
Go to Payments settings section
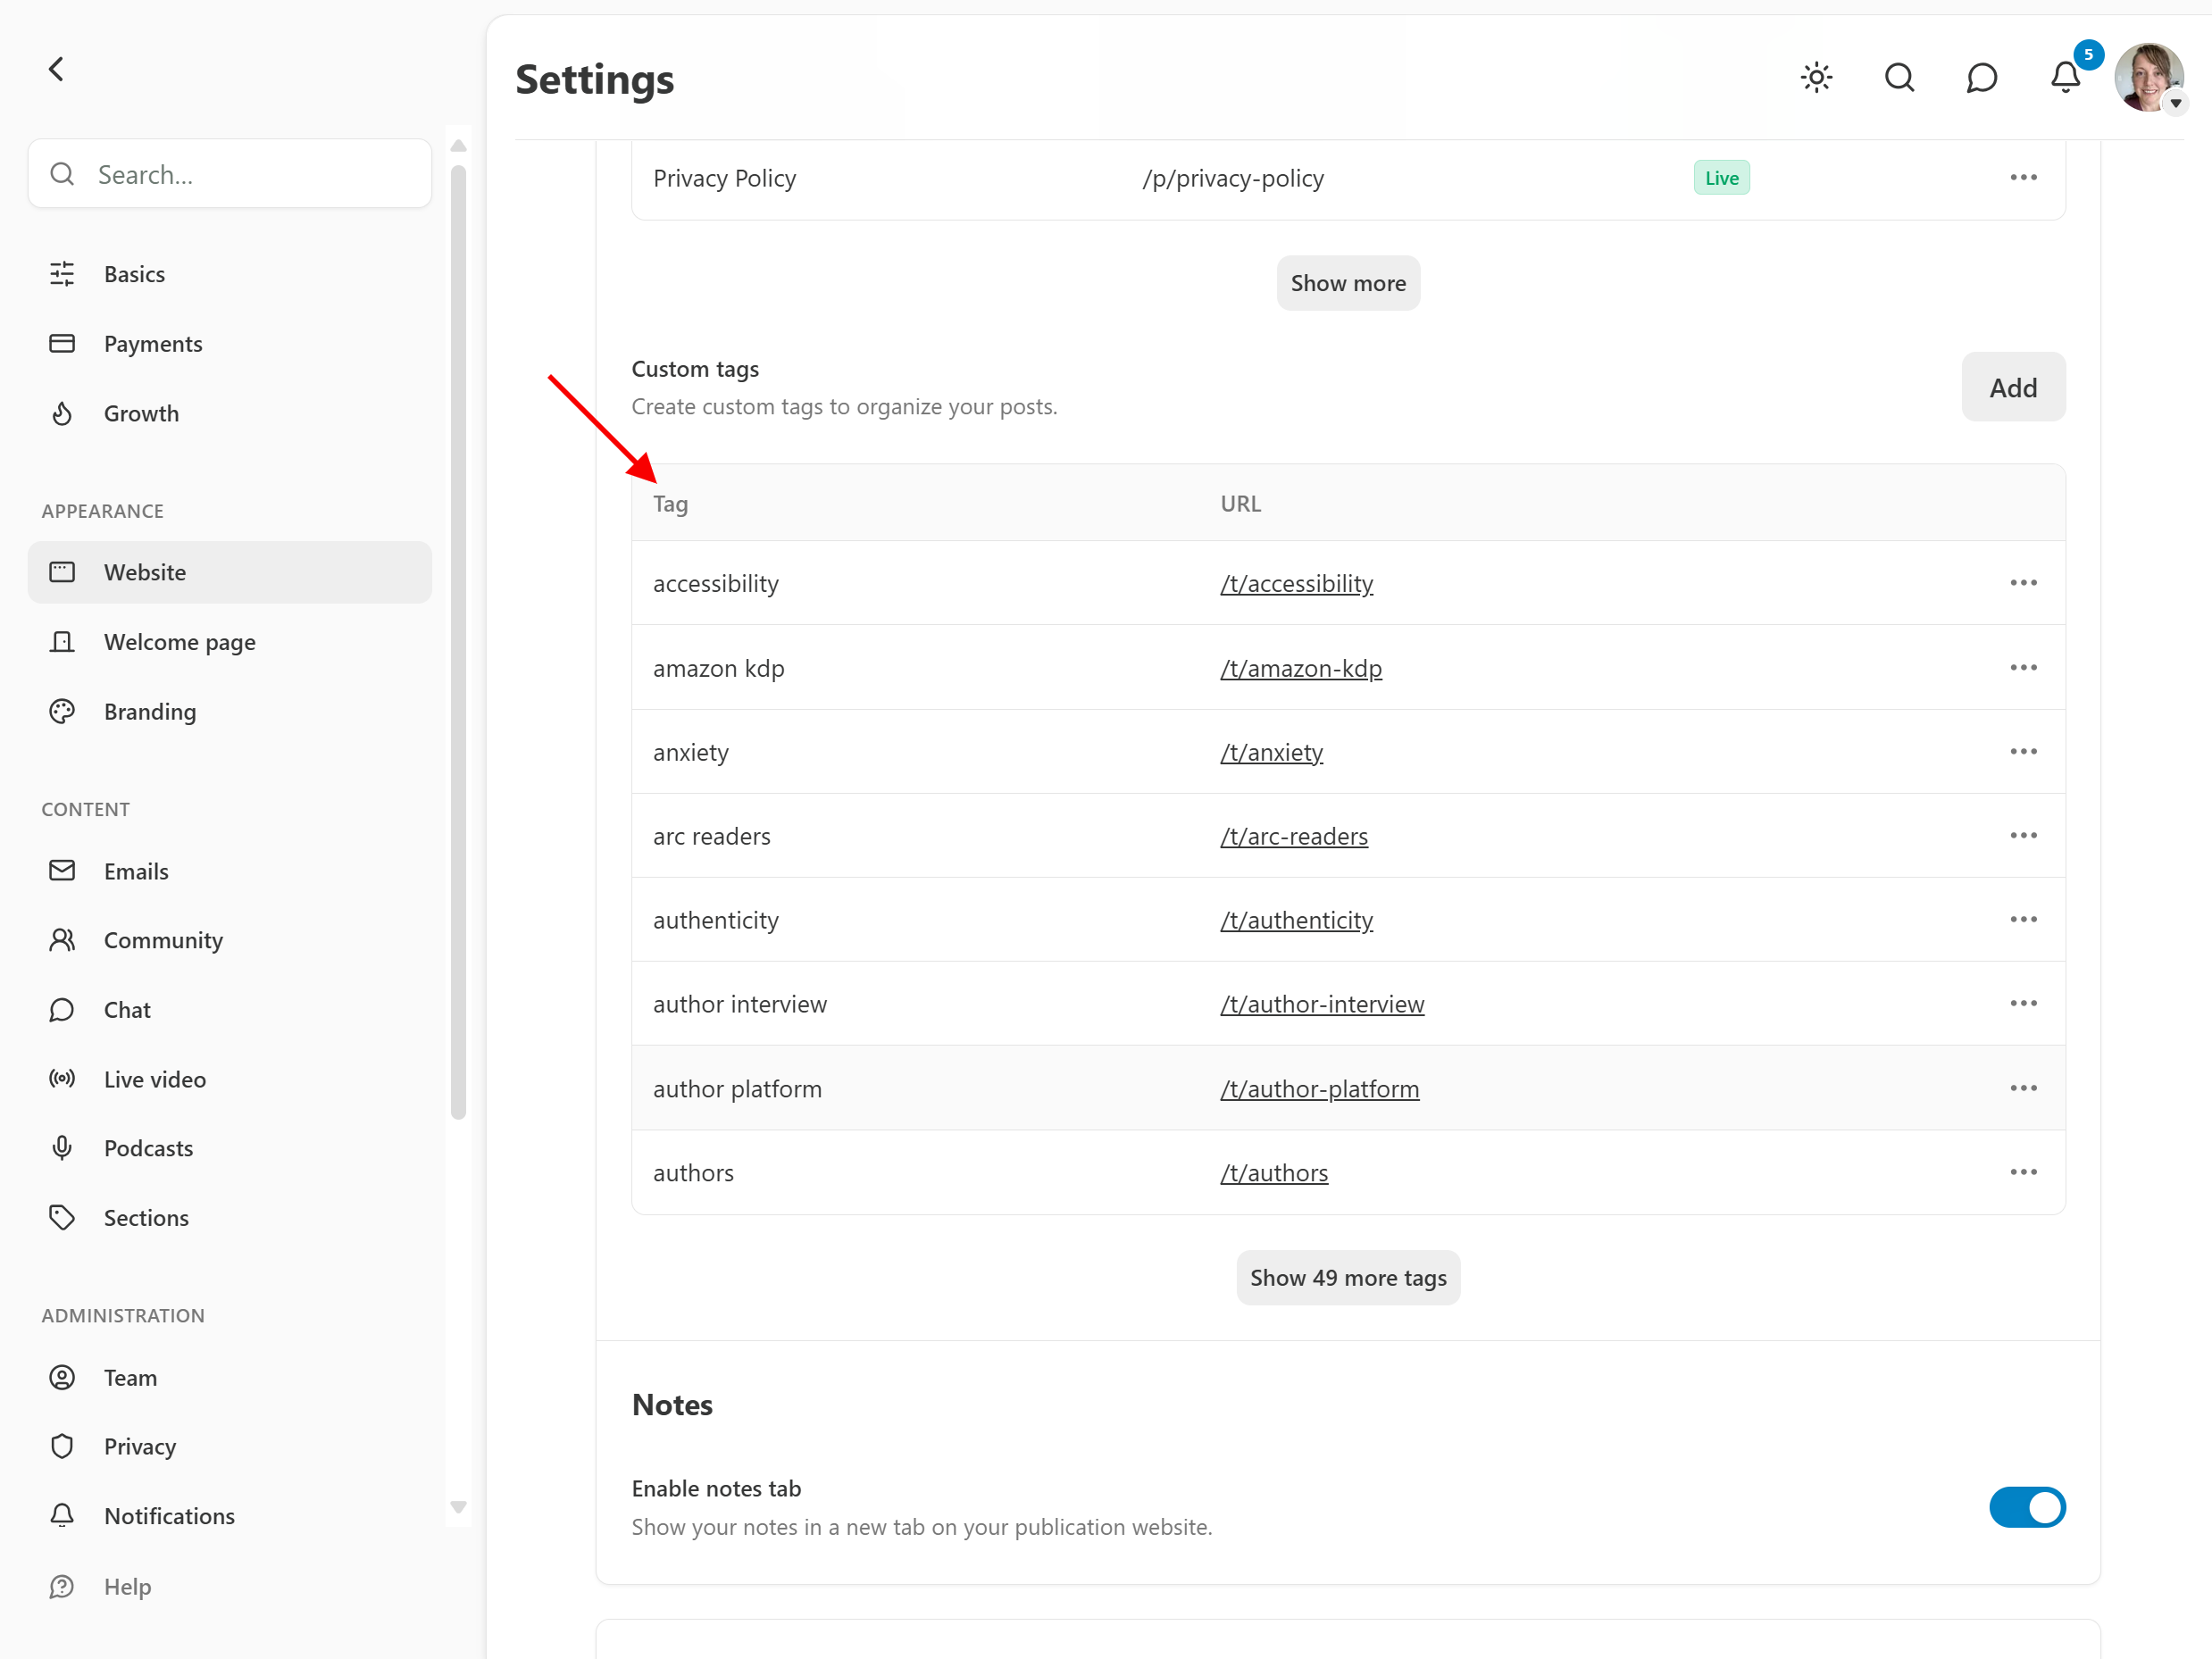[x=153, y=343]
